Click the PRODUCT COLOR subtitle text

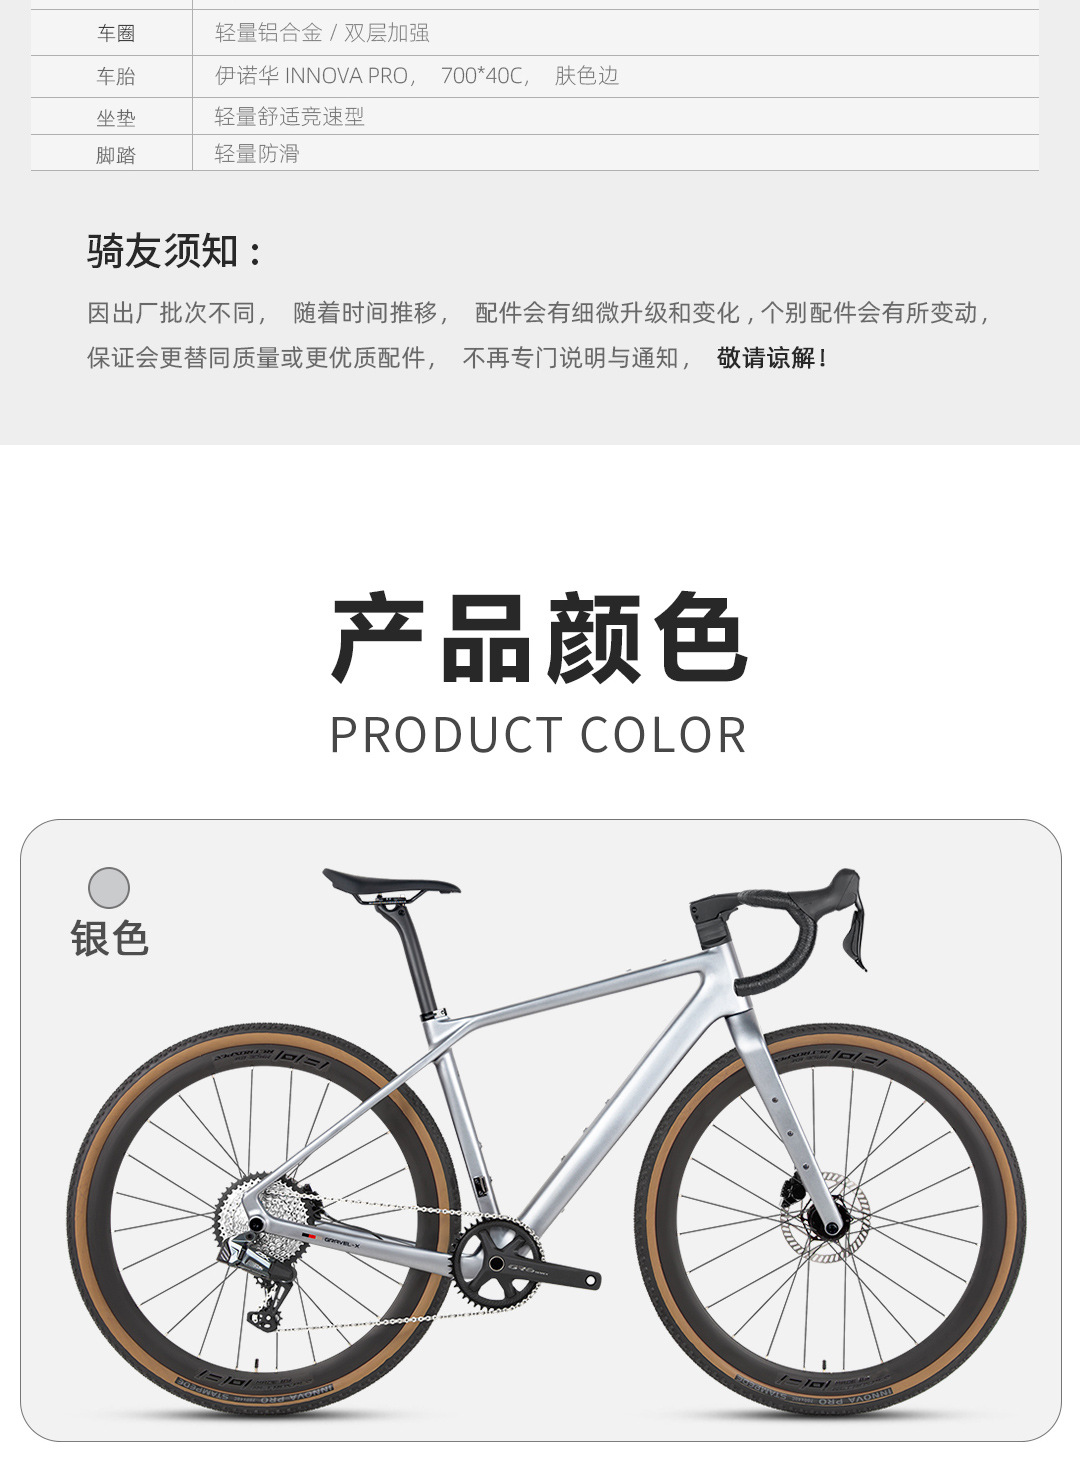(x=538, y=736)
